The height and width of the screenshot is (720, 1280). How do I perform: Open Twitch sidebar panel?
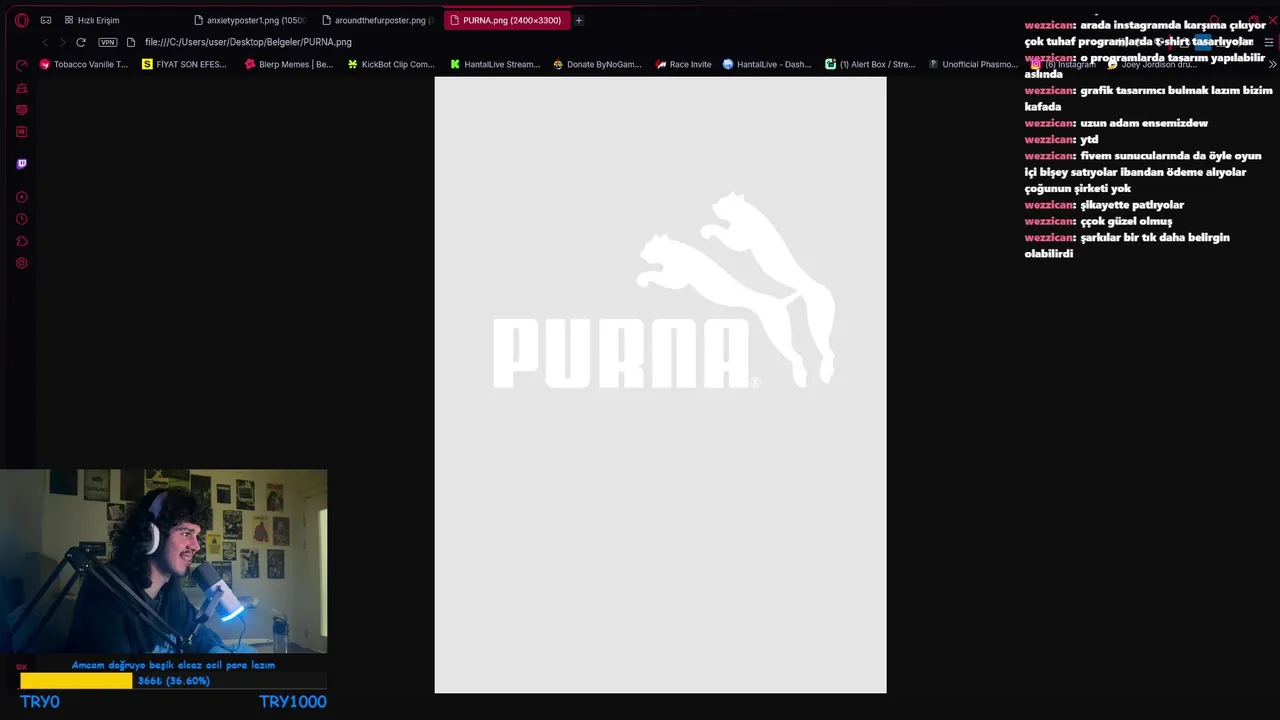tap(22, 164)
